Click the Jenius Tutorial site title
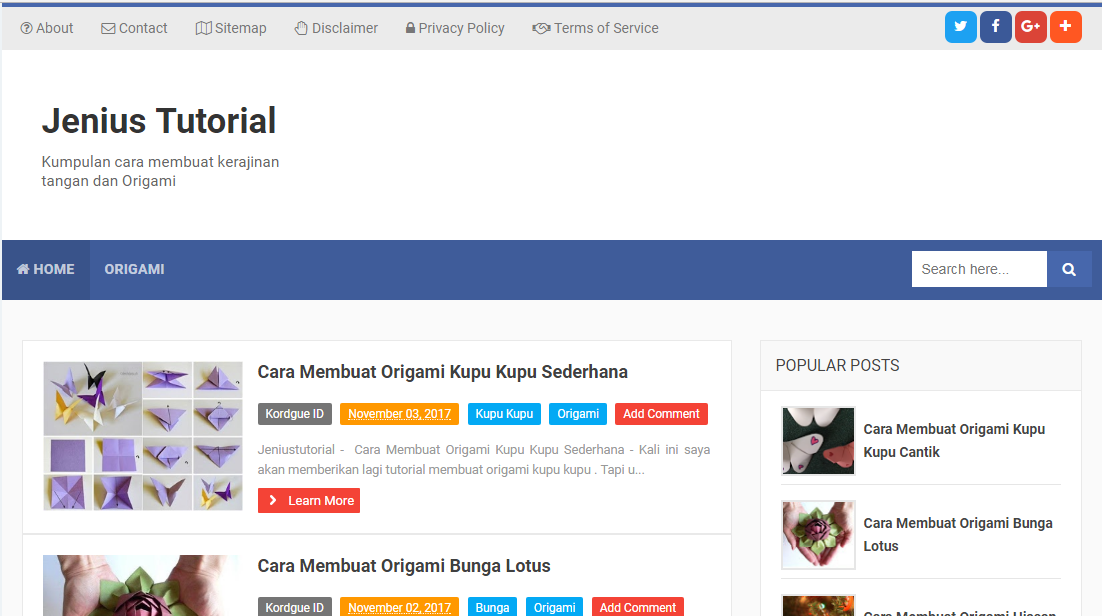1102x616 pixels. pyautogui.click(x=159, y=120)
